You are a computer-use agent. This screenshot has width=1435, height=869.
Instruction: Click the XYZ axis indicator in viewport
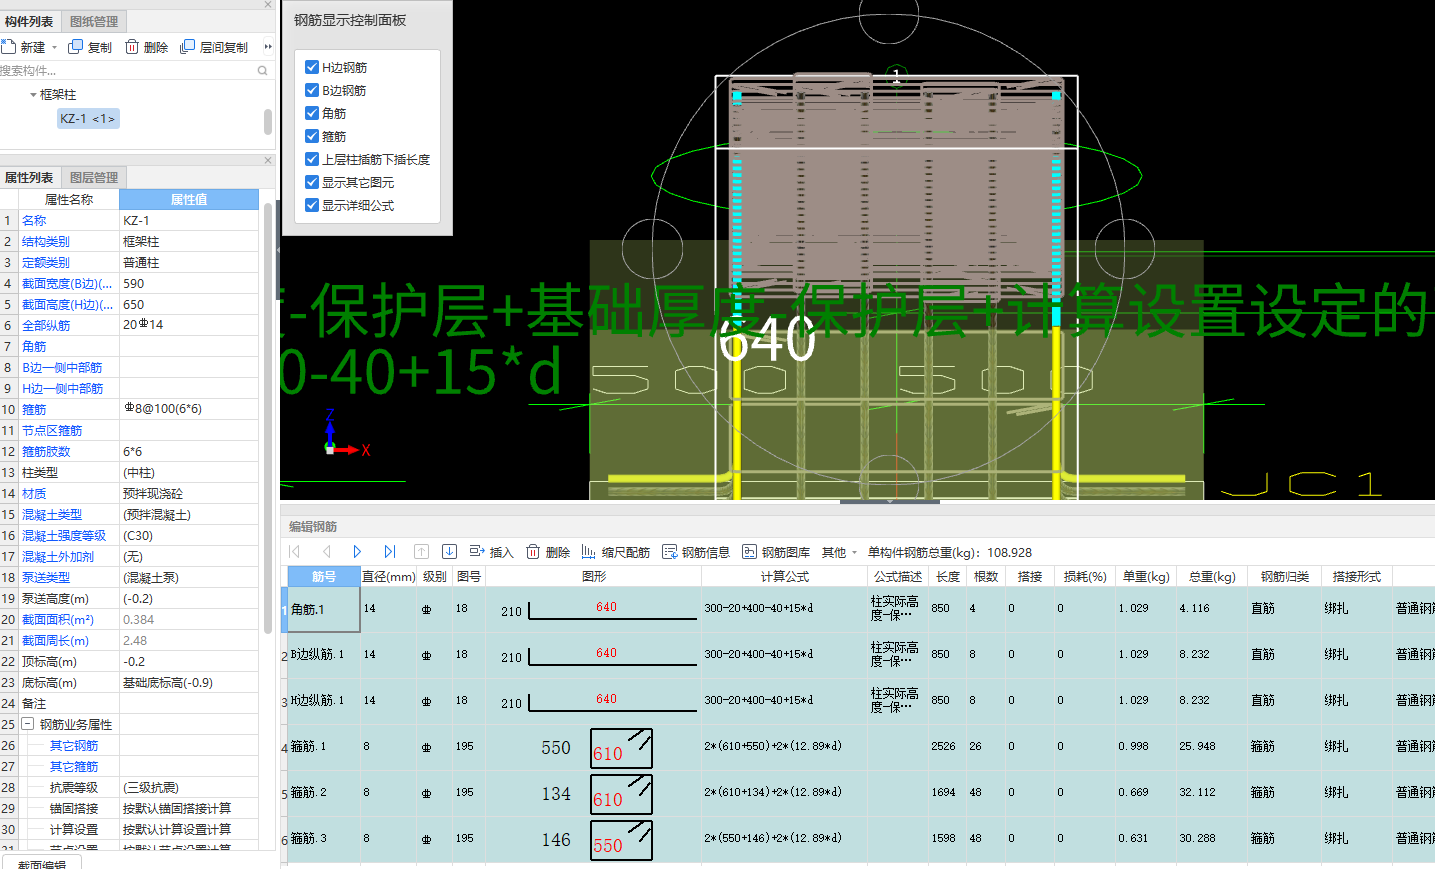tap(345, 435)
